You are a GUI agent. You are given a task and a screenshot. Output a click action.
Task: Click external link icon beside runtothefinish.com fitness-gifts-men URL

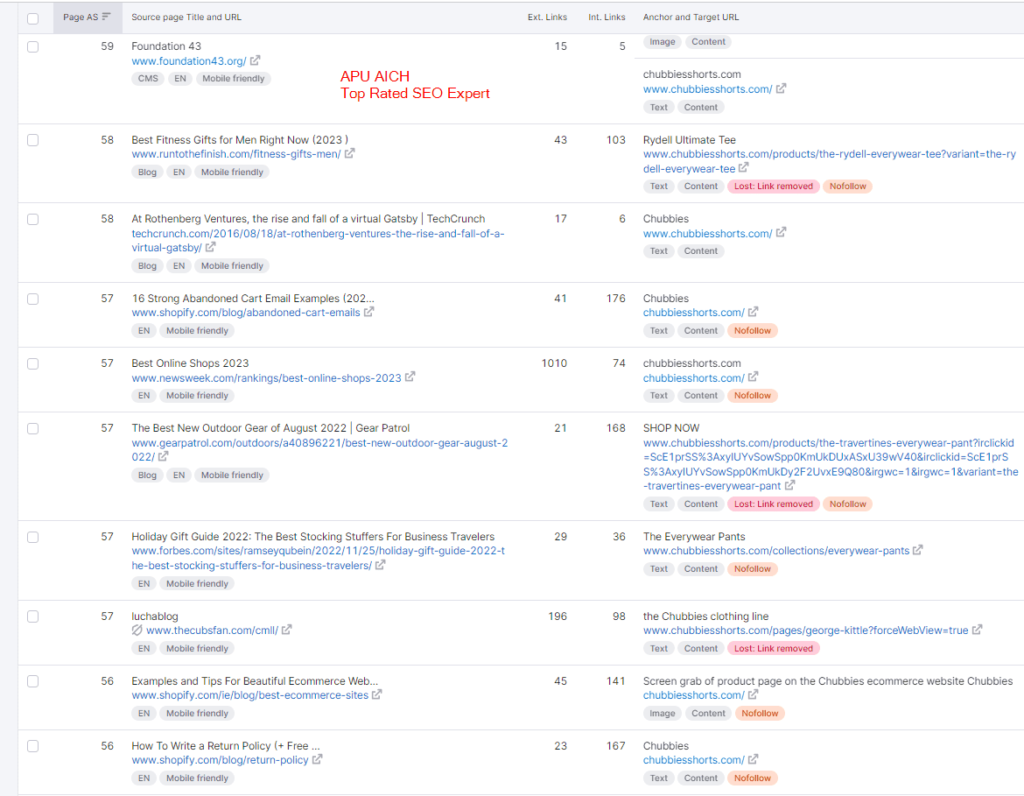(349, 154)
